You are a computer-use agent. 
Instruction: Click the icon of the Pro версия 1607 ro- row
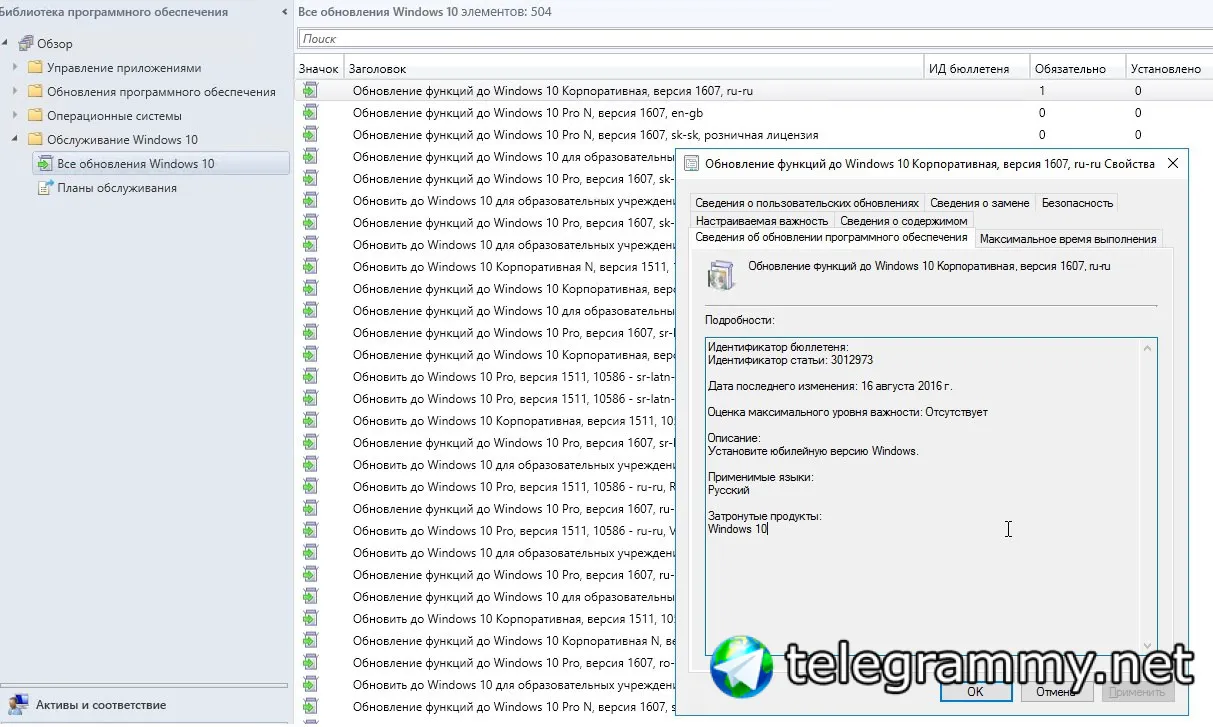point(310,663)
